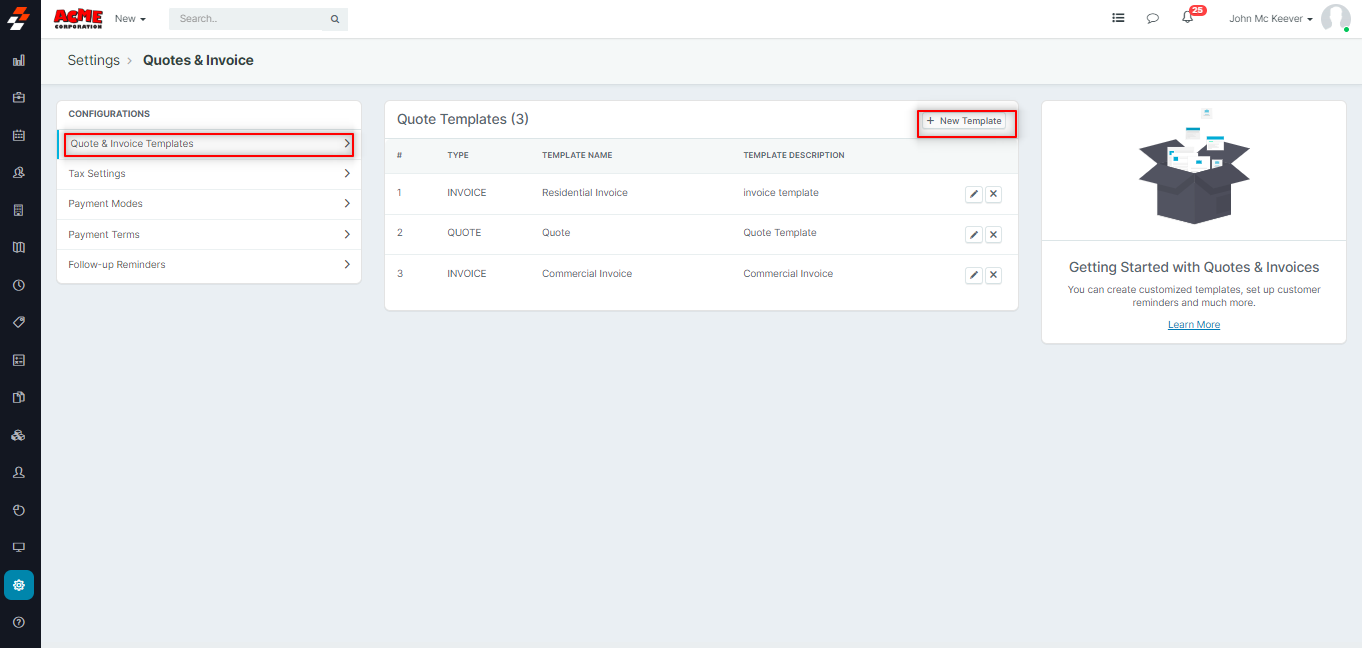
Task: Edit the Residential Invoice template
Action: (x=974, y=194)
